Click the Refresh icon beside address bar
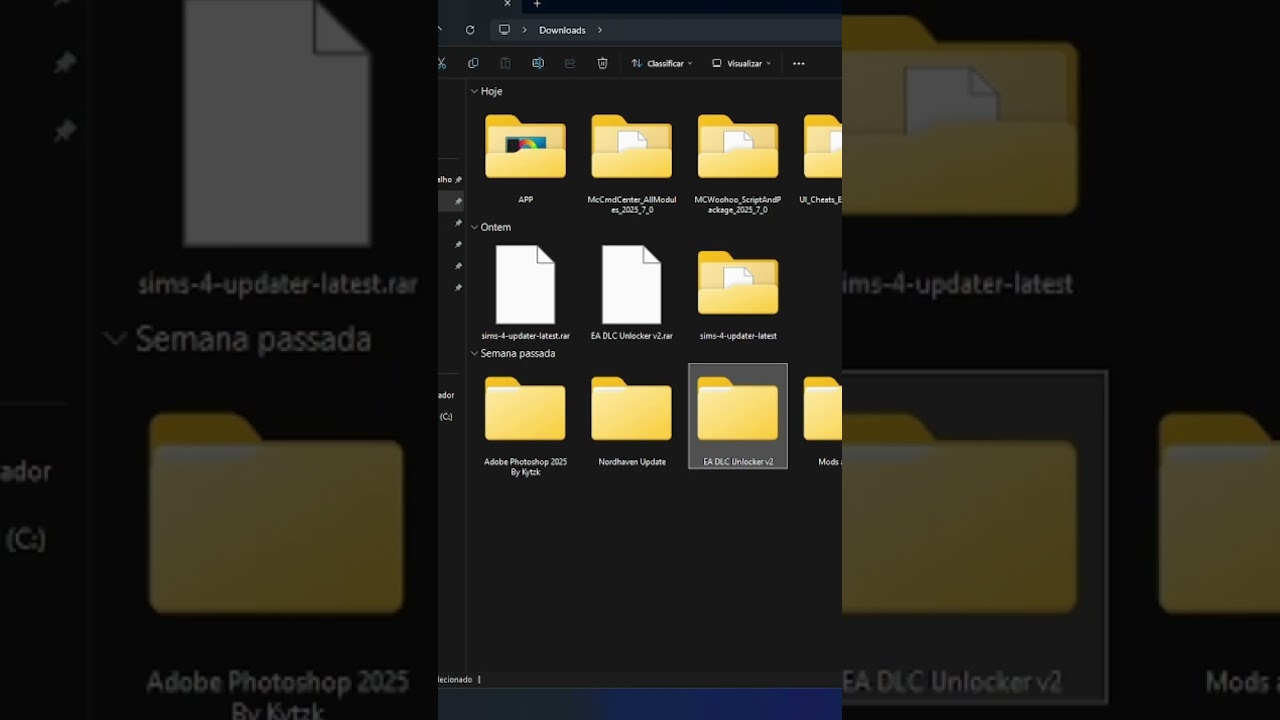This screenshot has height=720, width=1280. tap(470, 30)
